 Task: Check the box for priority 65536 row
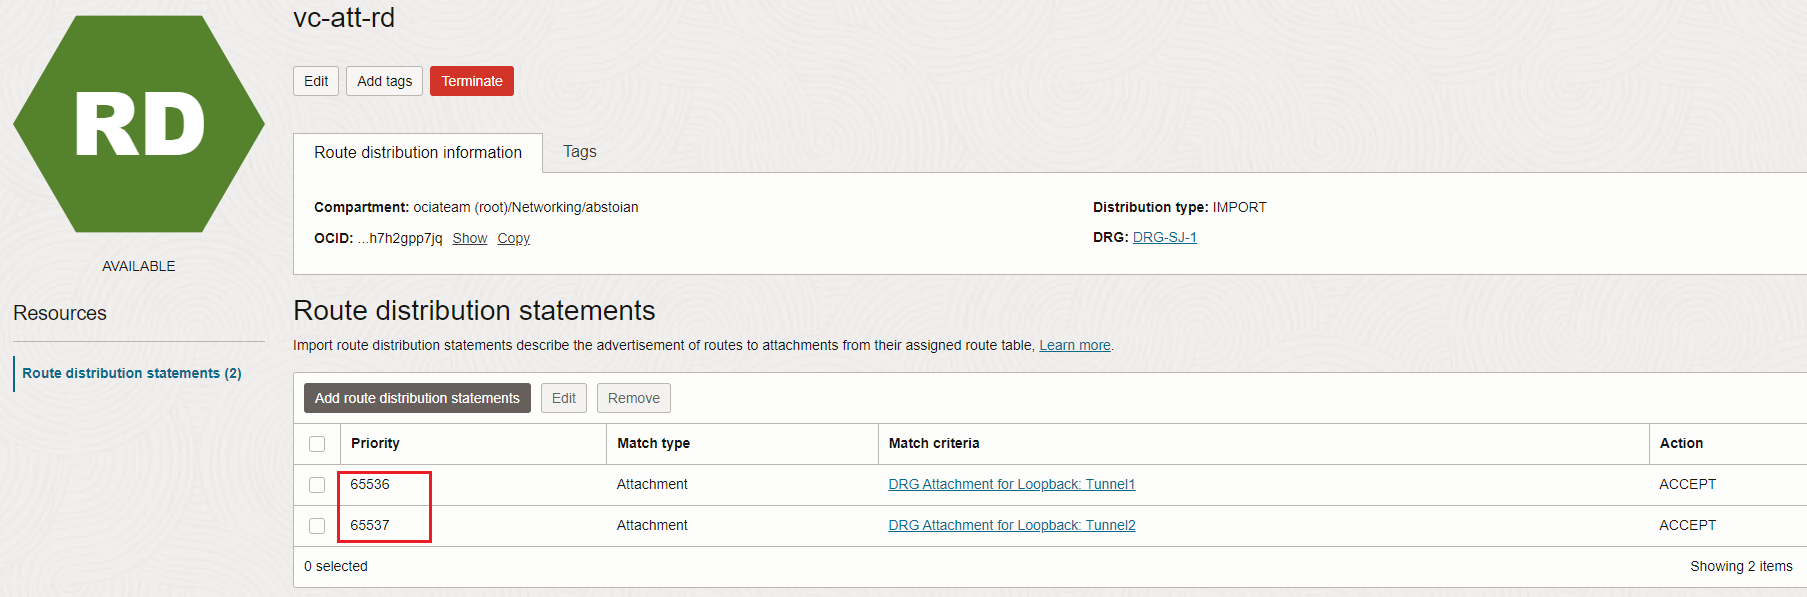click(317, 485)
